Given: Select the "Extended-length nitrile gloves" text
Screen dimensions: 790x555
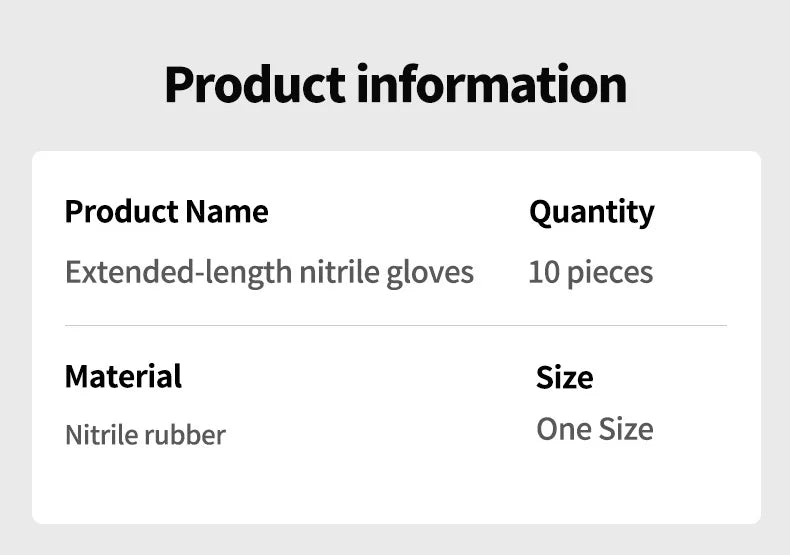Looking at the screenshot, I should (x=269, y=272).
